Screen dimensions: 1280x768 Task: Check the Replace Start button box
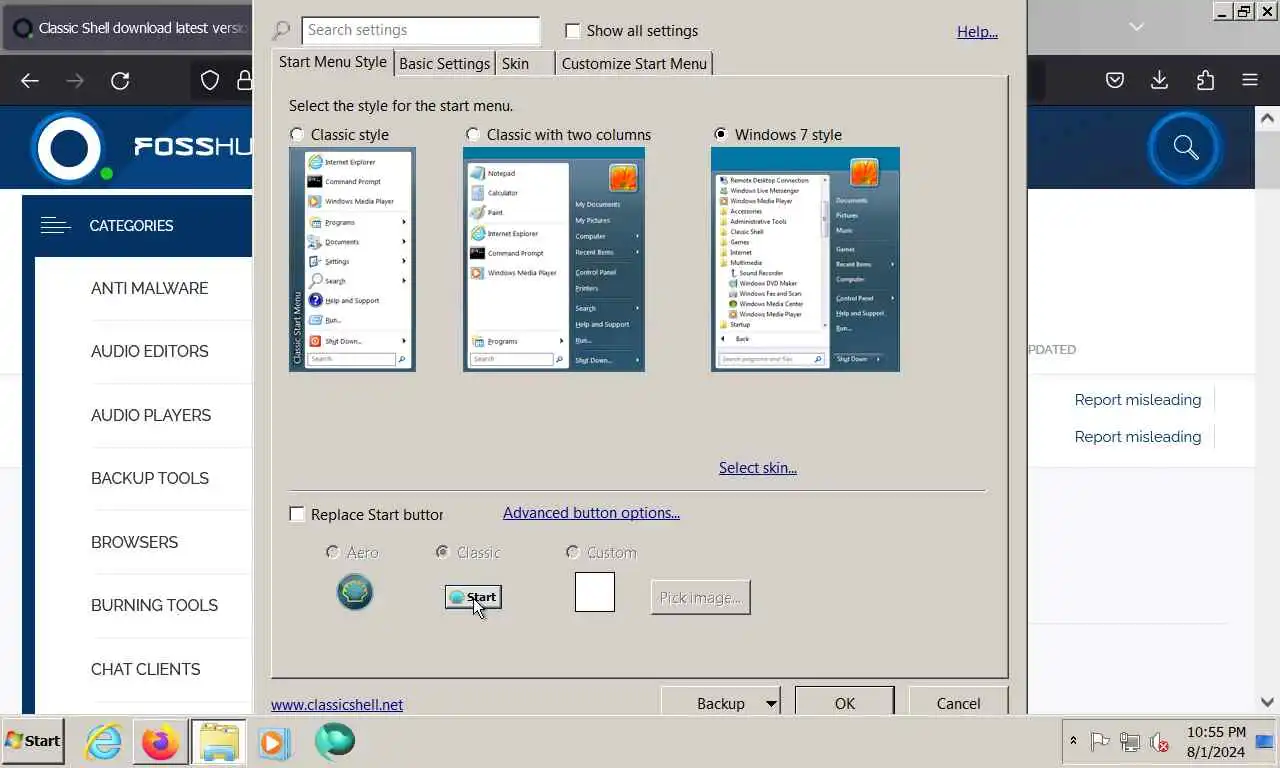click(x=297, y=514)
